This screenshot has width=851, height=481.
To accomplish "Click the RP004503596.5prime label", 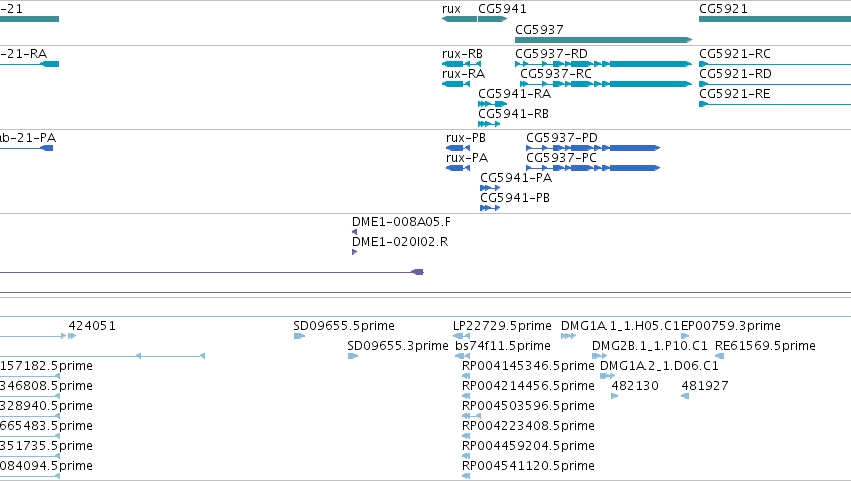I will (528, 406).
